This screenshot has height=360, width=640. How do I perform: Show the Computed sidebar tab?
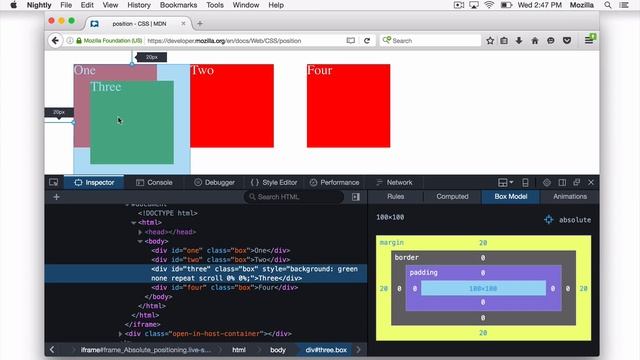pyautogui.click(x=452, y=196)
